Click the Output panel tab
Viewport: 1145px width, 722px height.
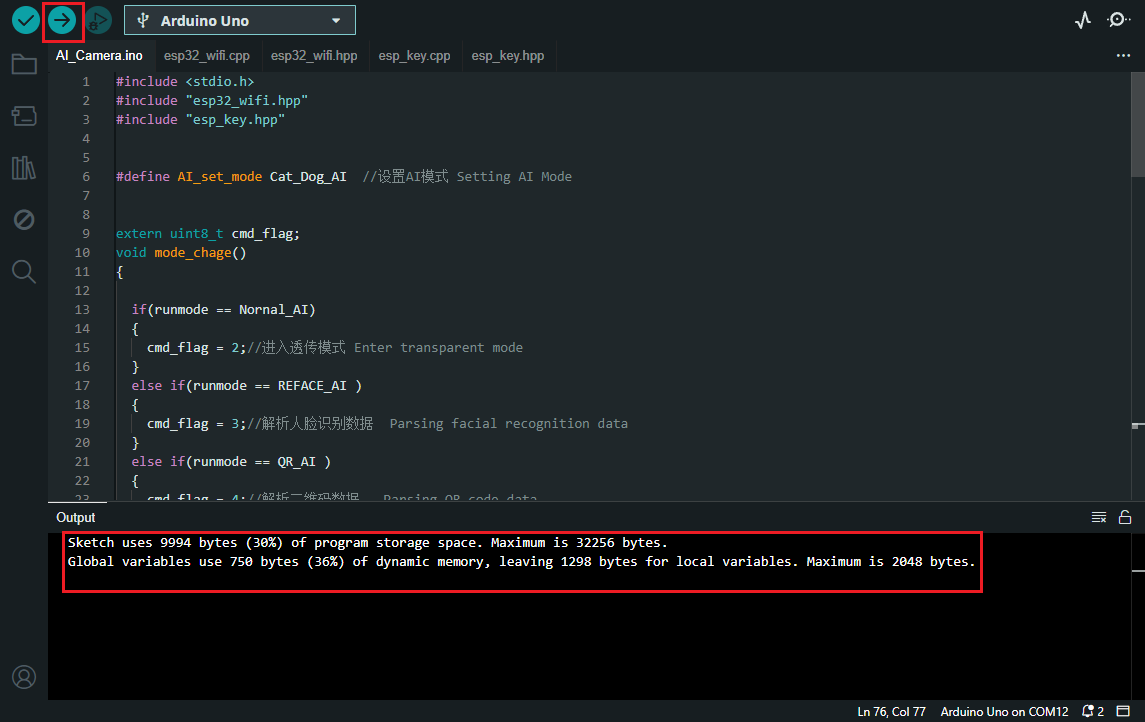click(x=76, y=518)
